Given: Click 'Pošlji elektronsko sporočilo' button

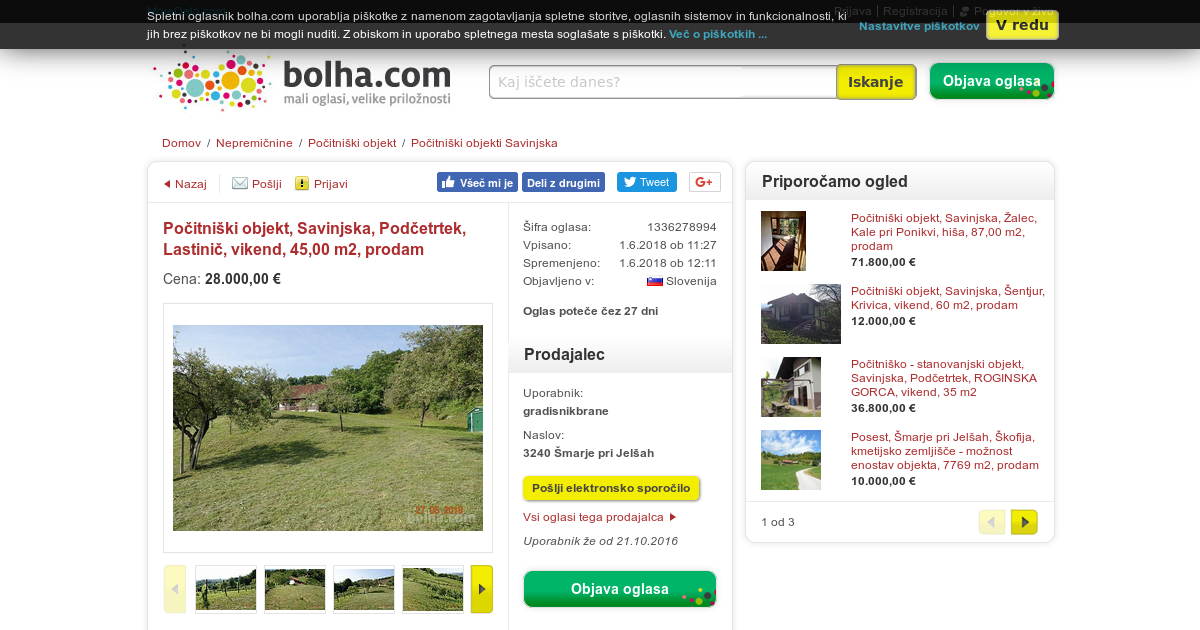Looking at the screenshot, I should tap(611, 488).
